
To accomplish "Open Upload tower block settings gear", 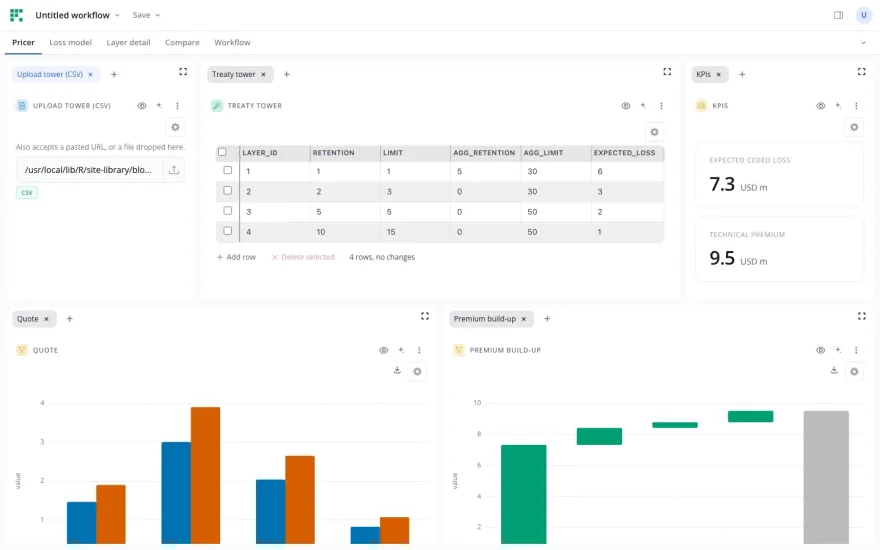I will click(175, 127).
